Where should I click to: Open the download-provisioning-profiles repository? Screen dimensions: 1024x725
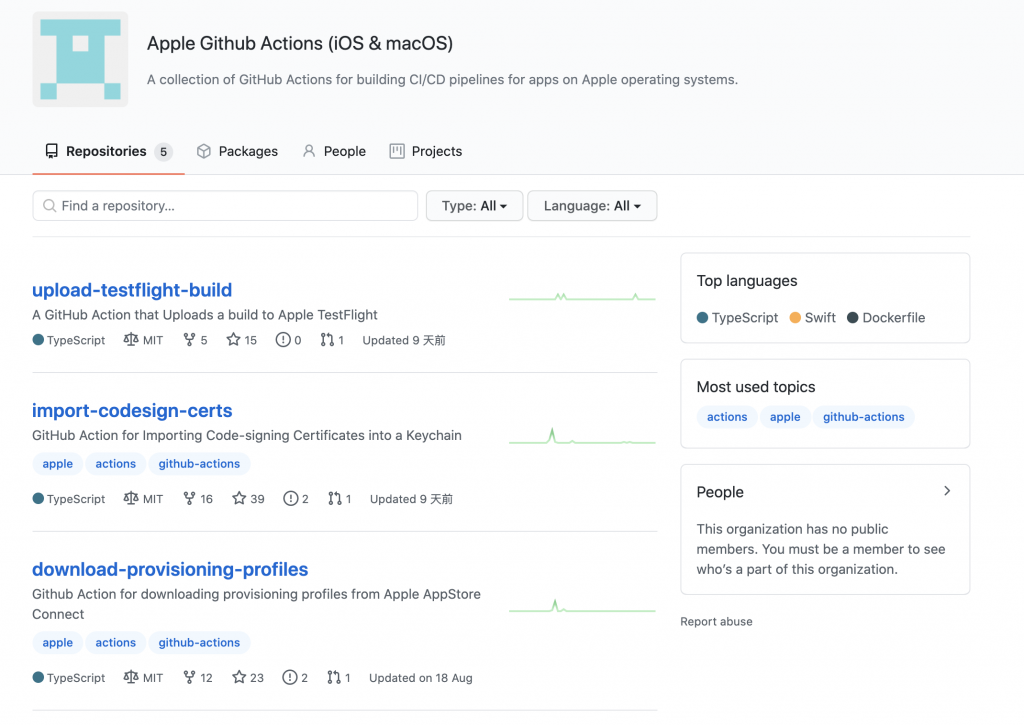[x=170, y=569]
